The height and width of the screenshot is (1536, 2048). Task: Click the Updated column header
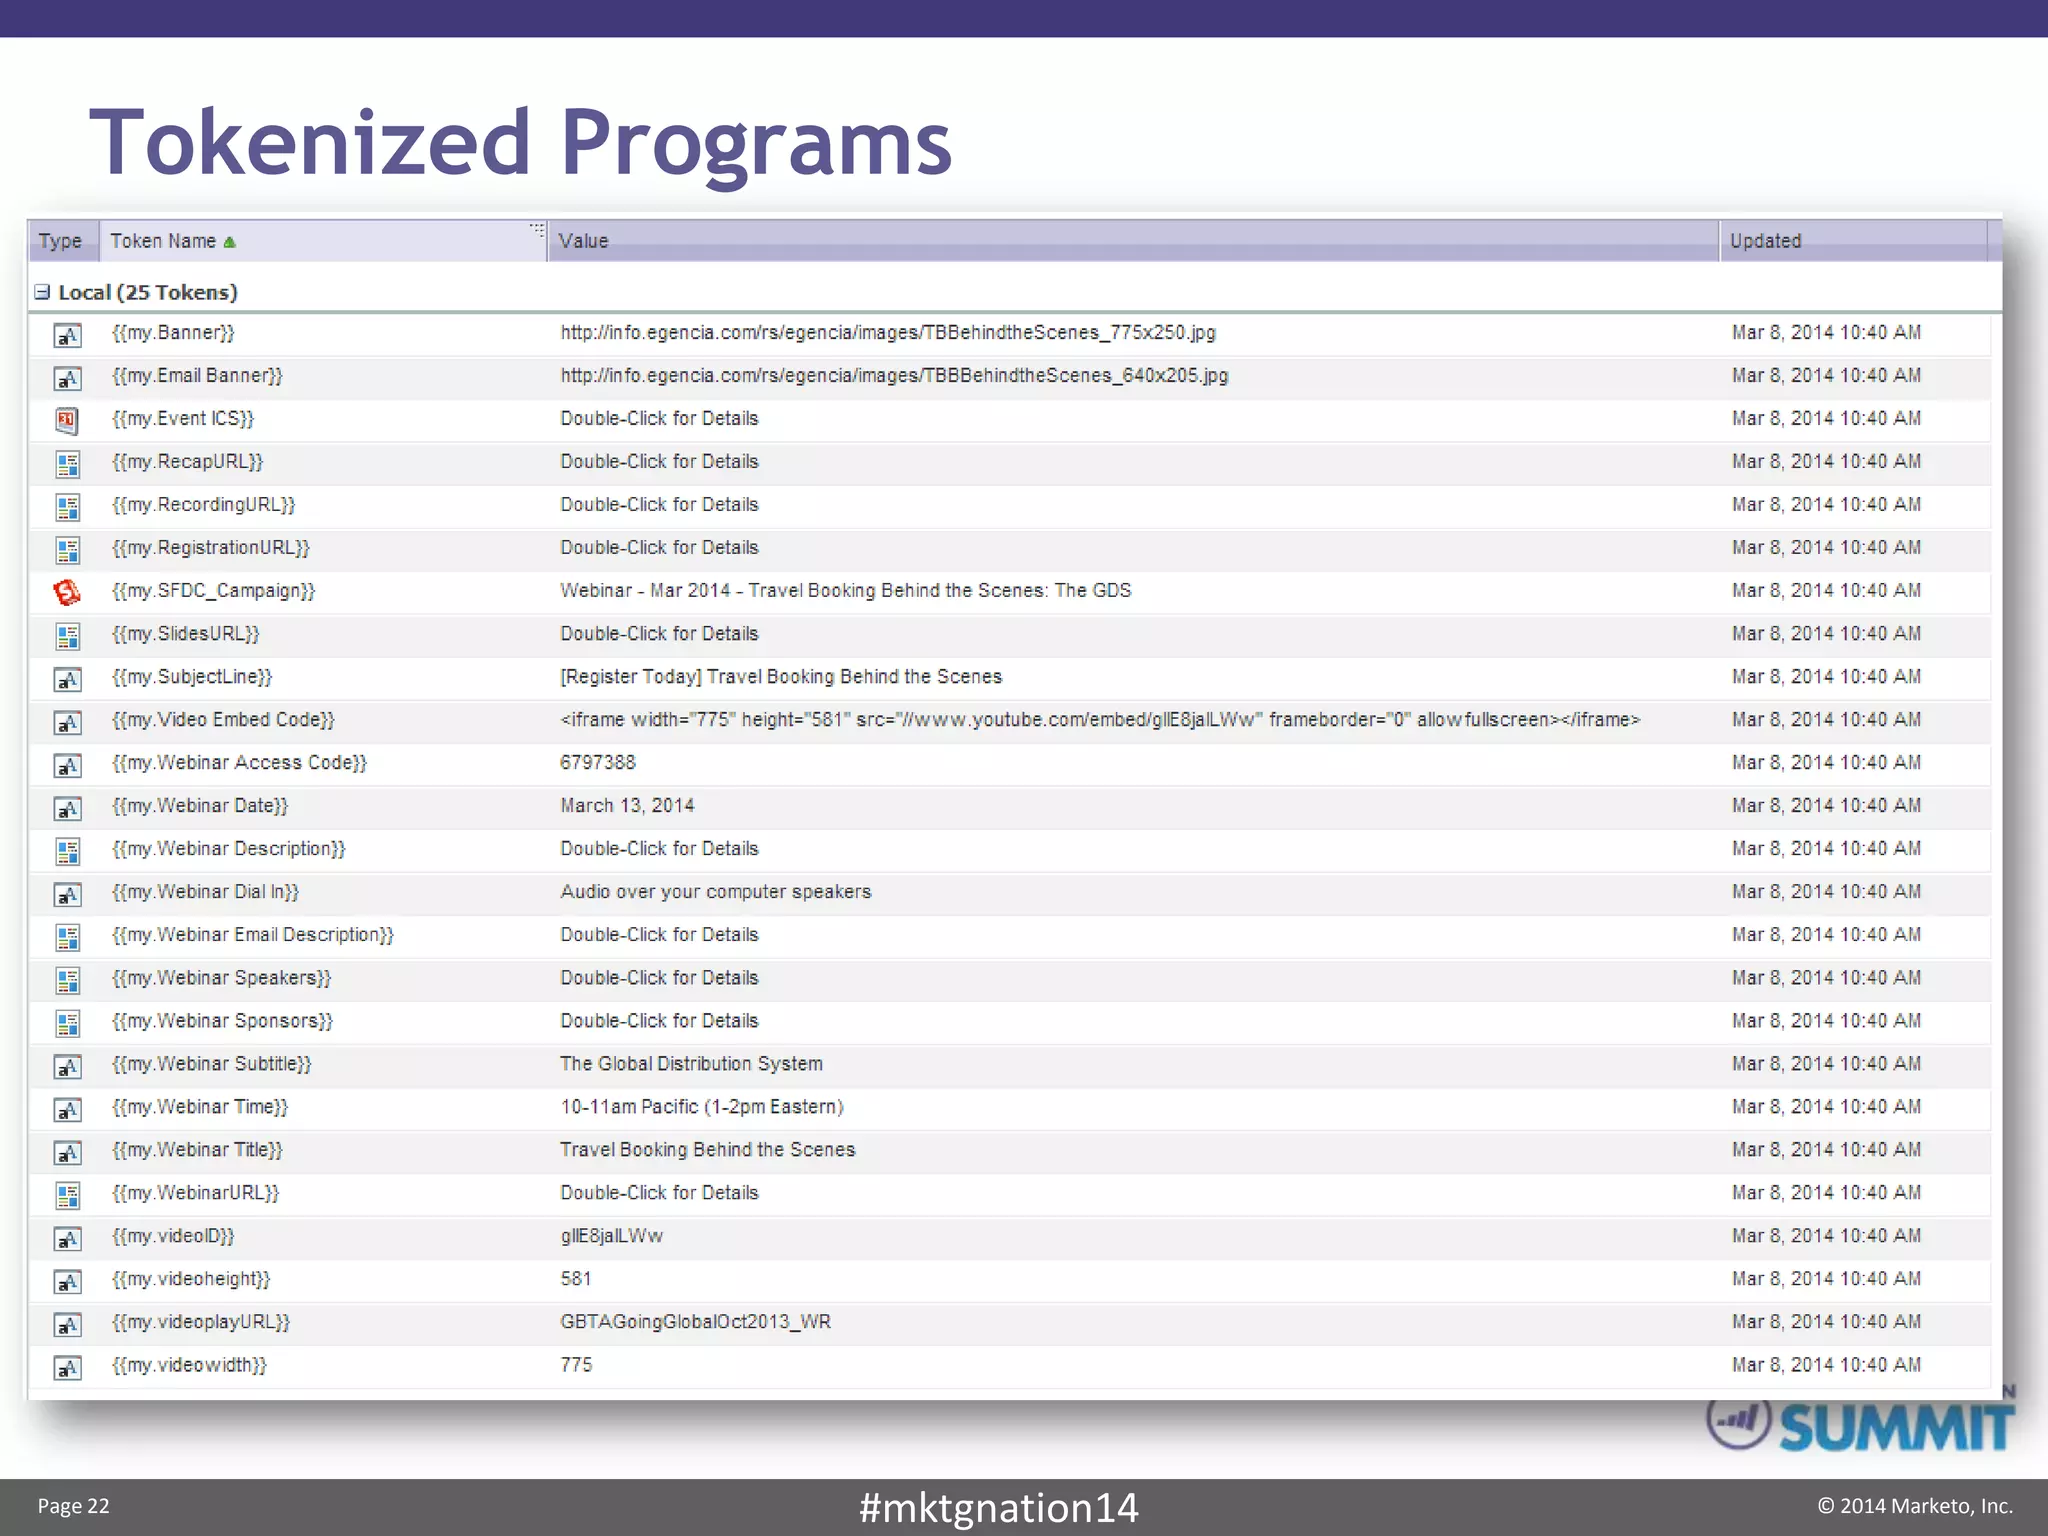point(1853,241)
